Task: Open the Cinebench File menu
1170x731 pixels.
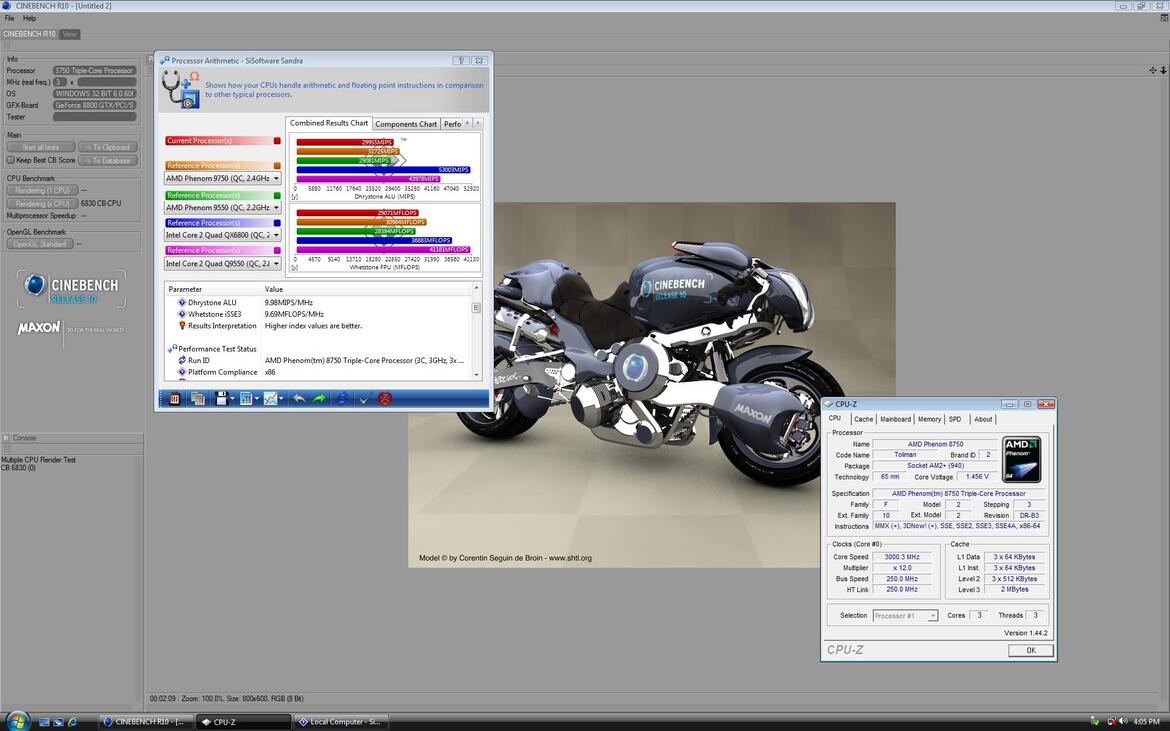Action: pos(10,18)
